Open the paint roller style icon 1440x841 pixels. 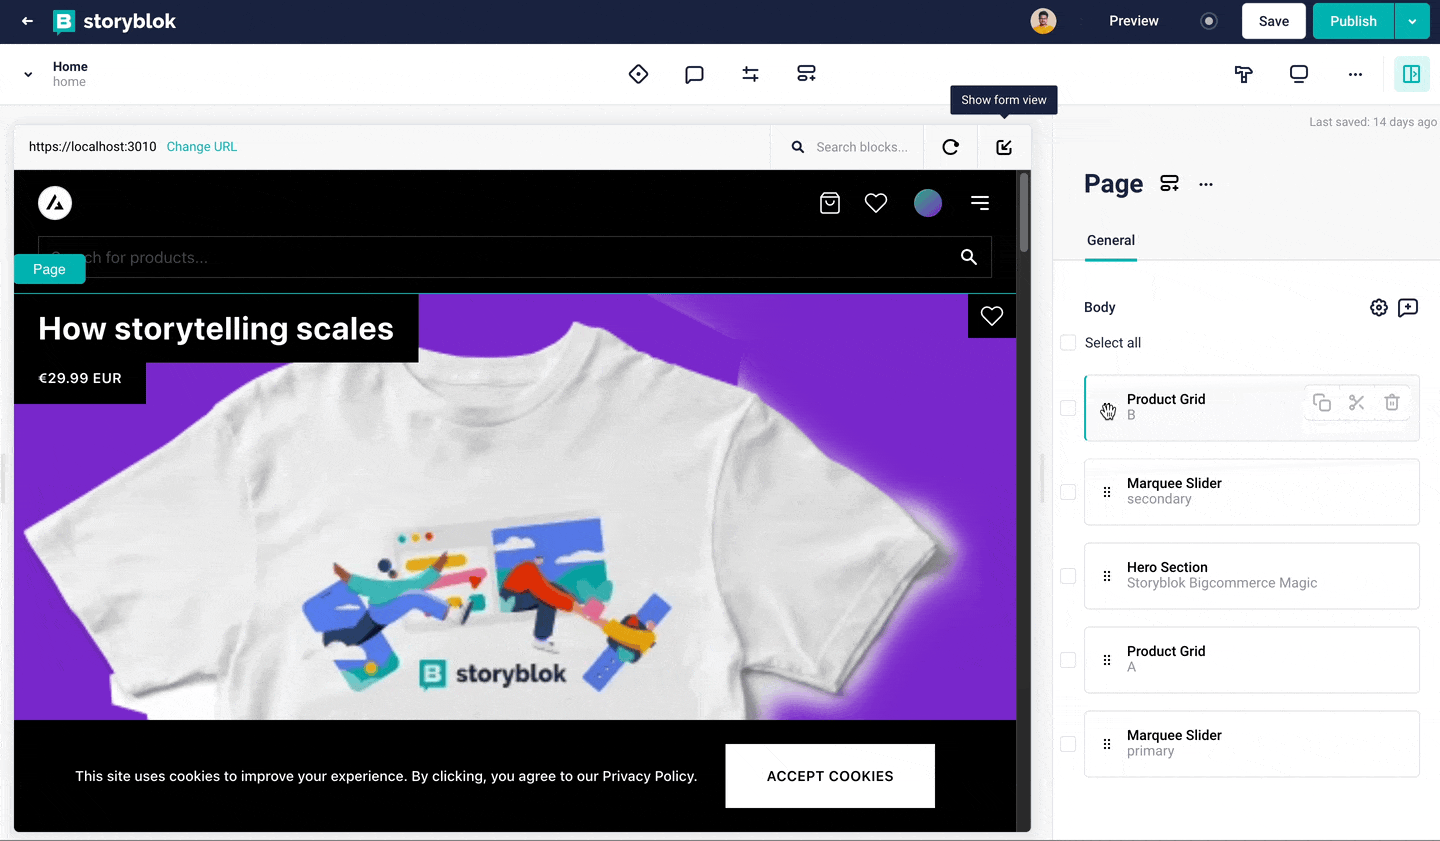click(1243, 74)
